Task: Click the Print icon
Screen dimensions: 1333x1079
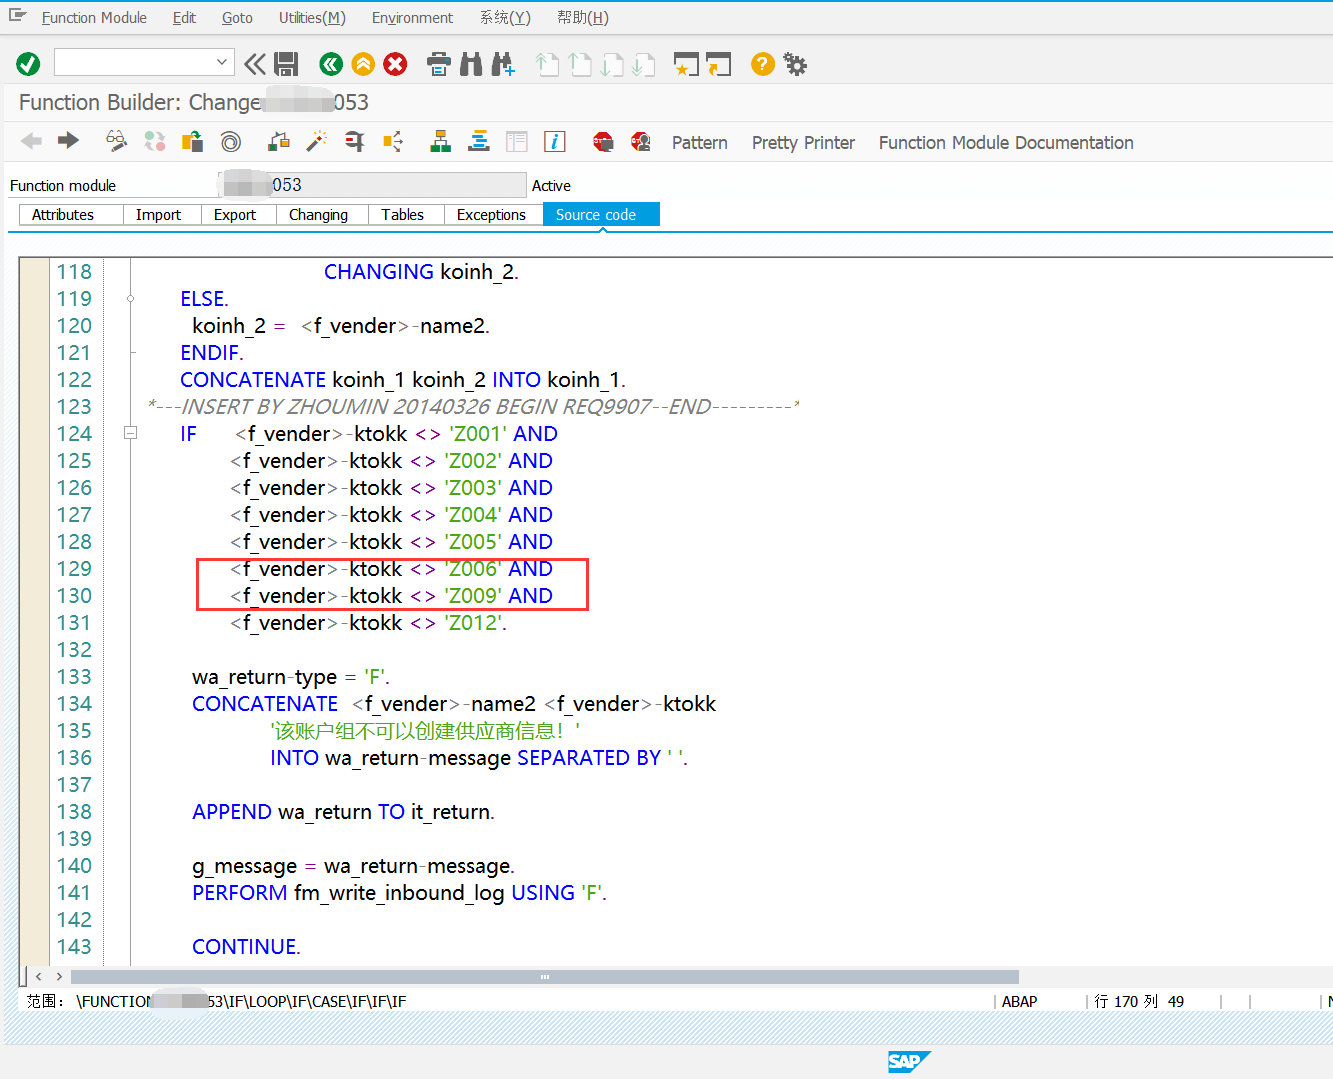Action: [439, 64]
